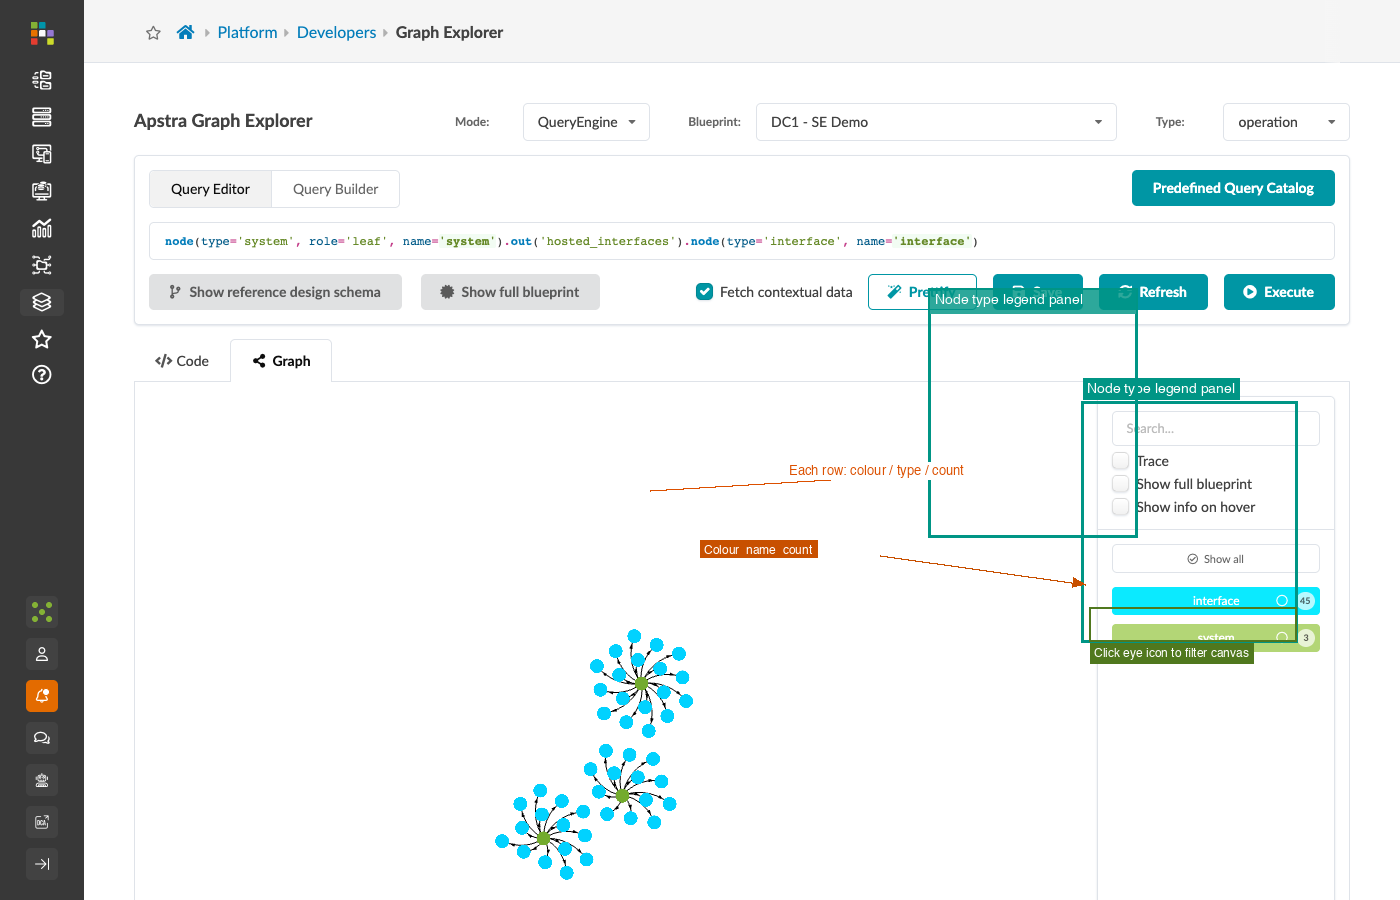Screen dimensions: 1400x900
Task: Go to home via house icon
Action: point(185,32)
